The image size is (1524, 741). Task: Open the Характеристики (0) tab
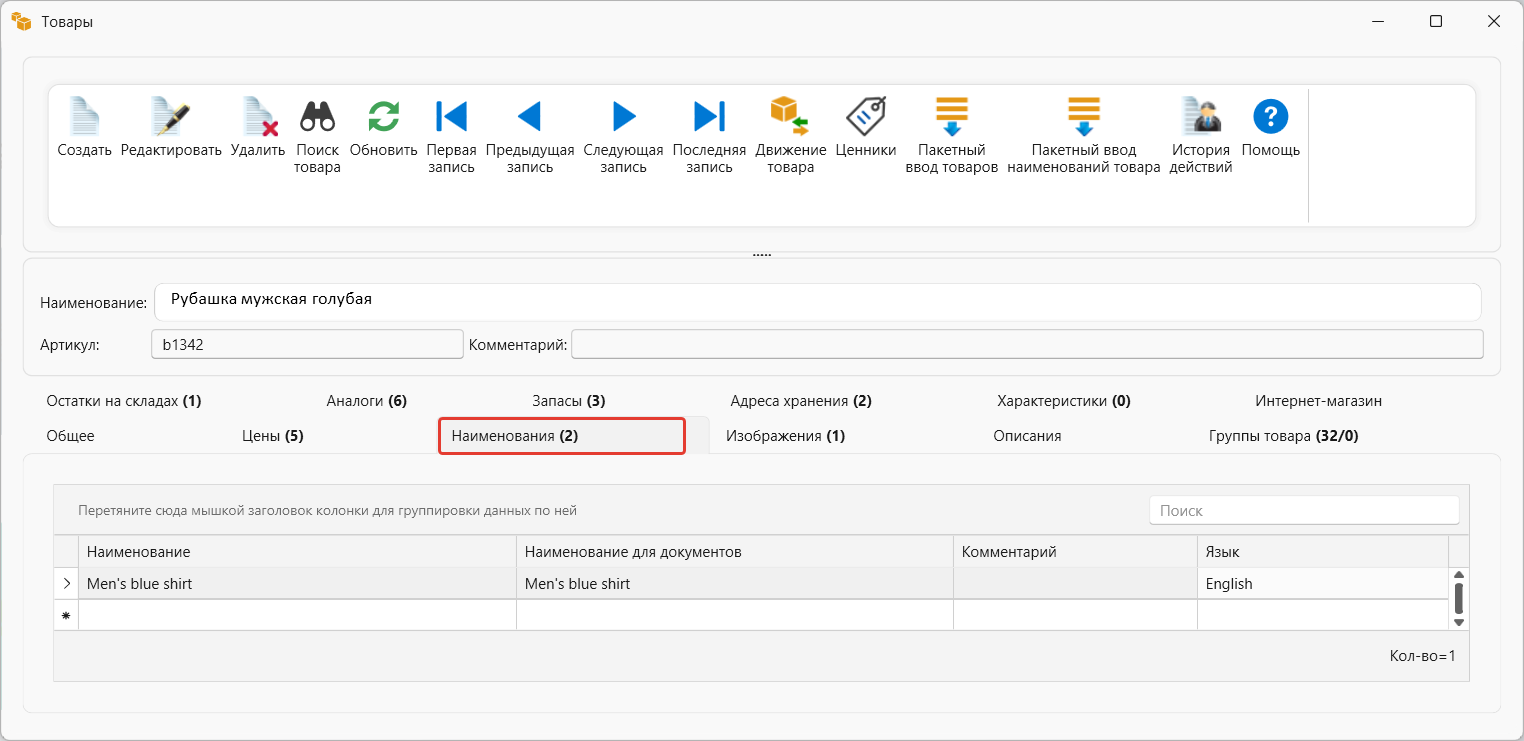point(1064,401)
